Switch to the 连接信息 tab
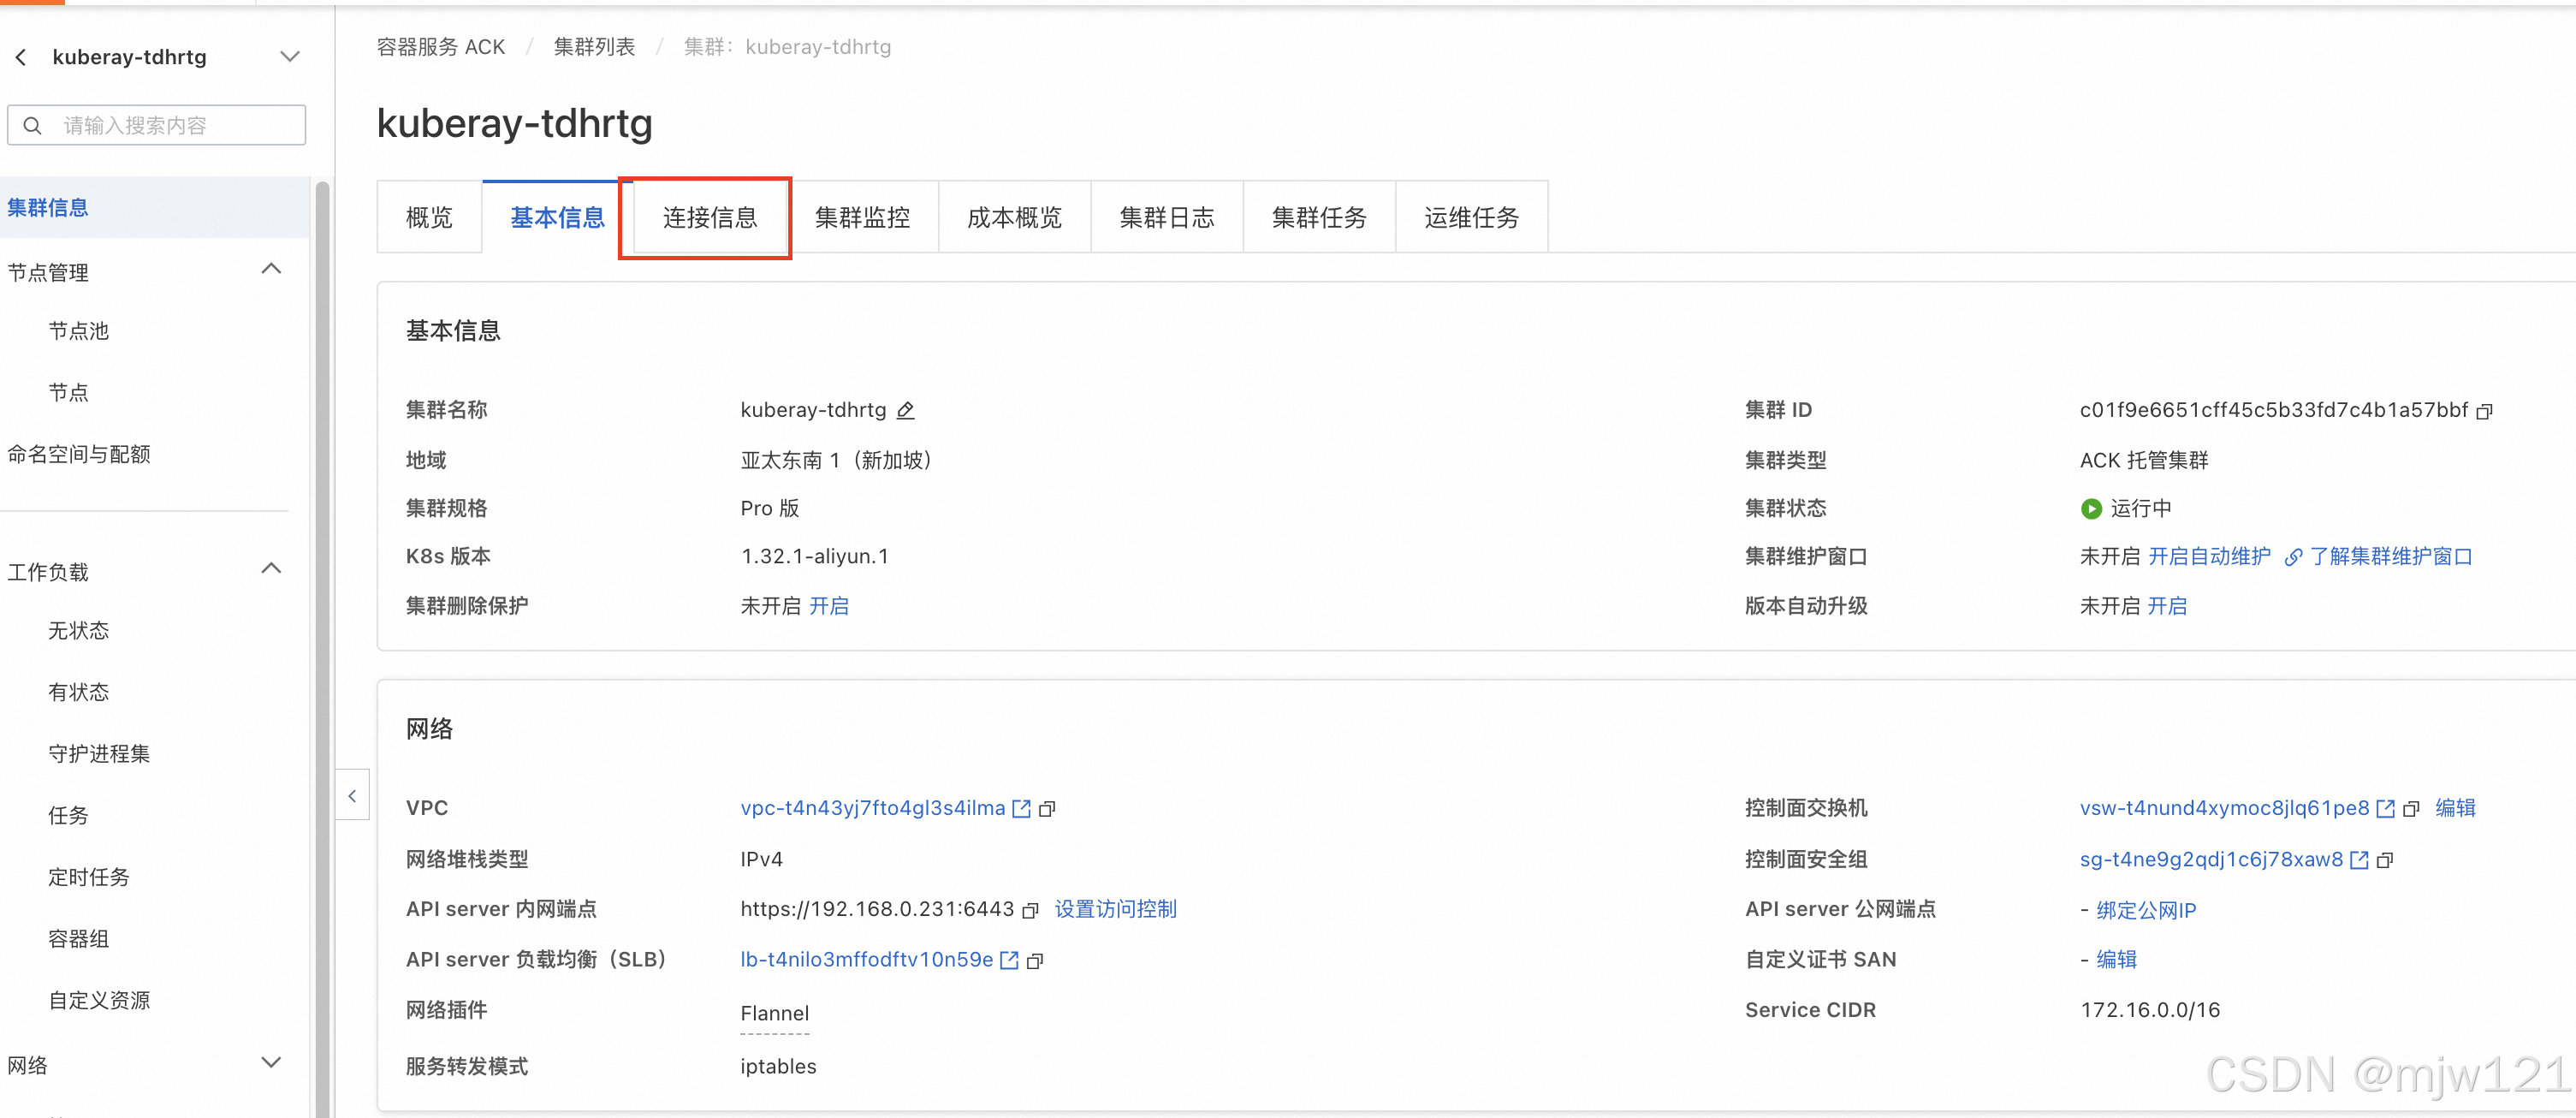This screenshot has height=1118, width=2576. (x=709, y=217)
